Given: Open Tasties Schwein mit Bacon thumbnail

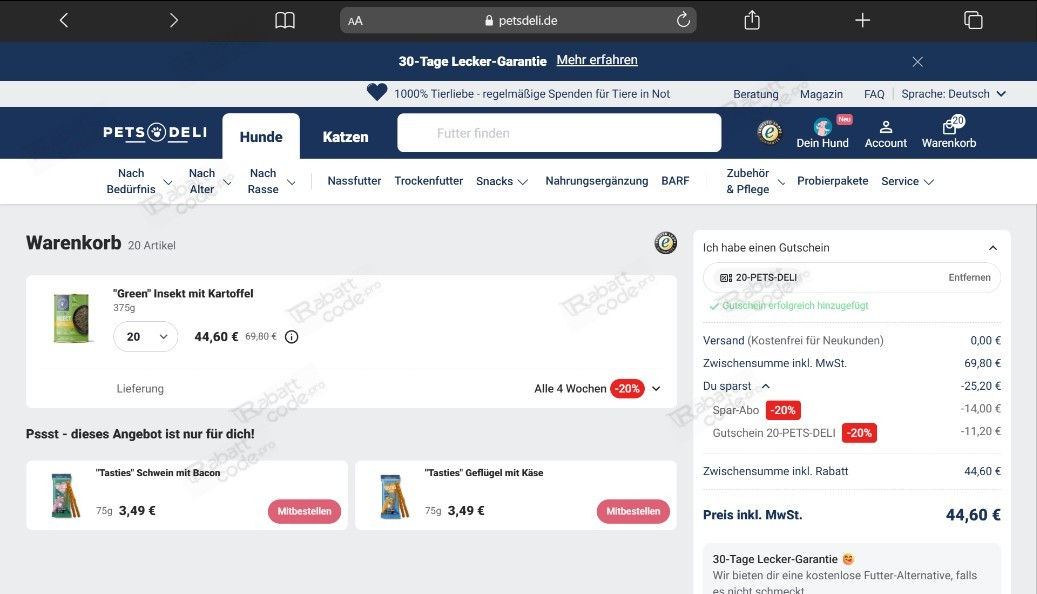Looking at the screenshot, I should pyautogui.click(x=65, y=496).
